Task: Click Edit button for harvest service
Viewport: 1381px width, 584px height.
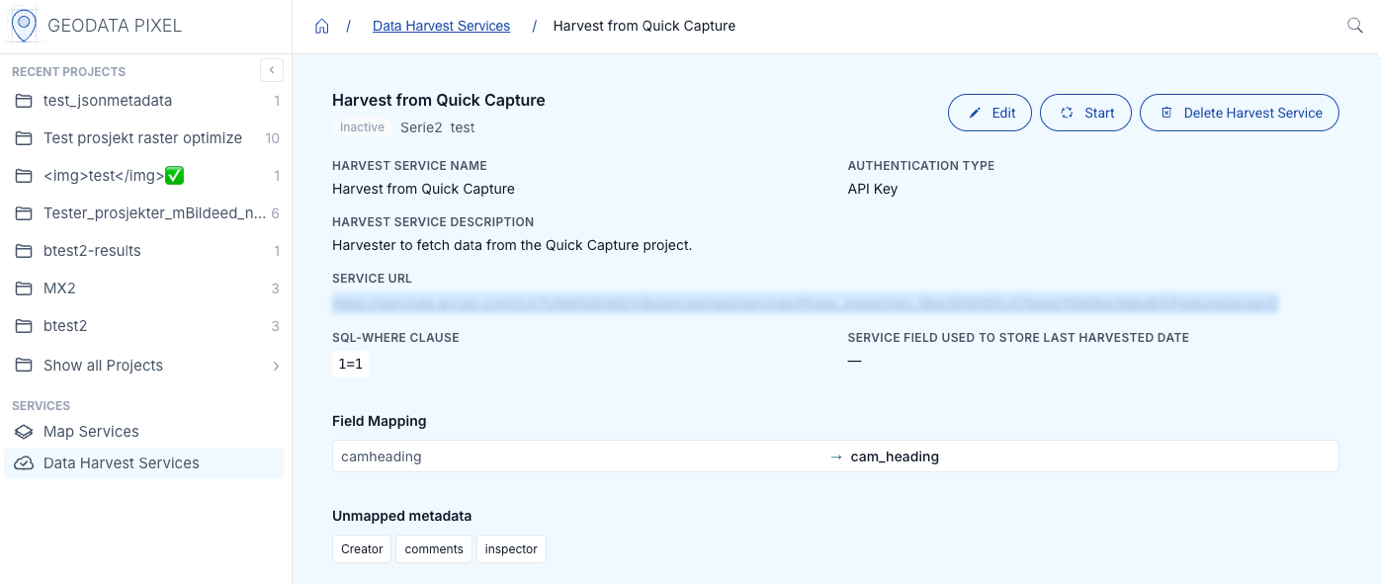Action: tap(989, 113)
